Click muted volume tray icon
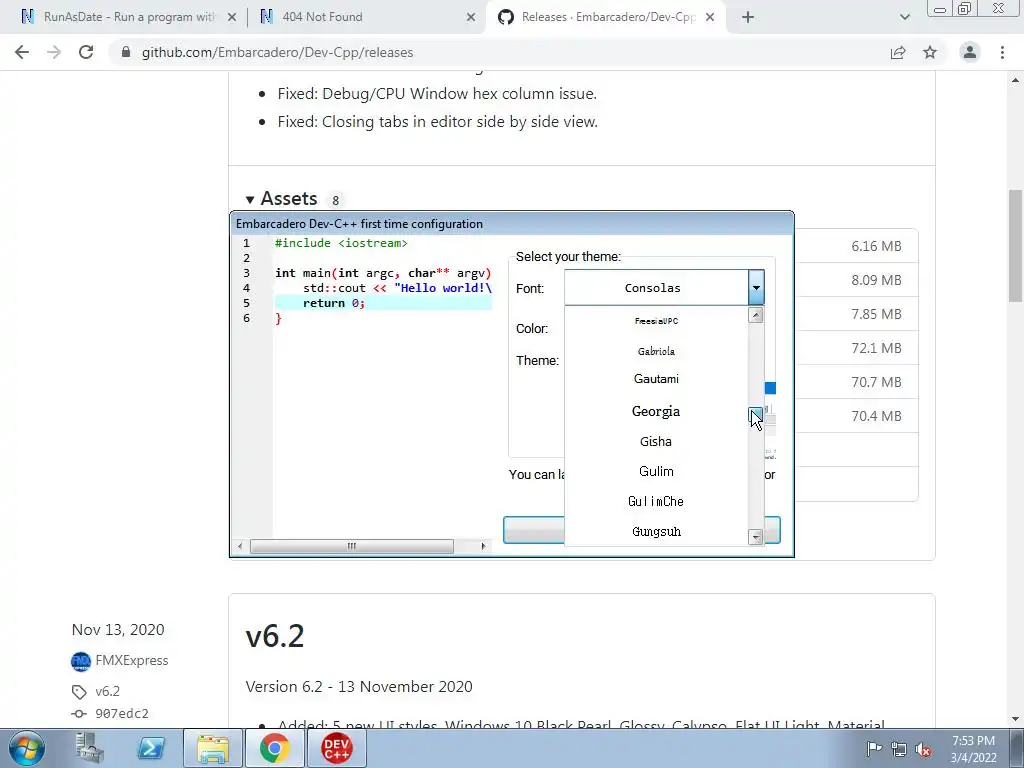 tap(923, 749)
